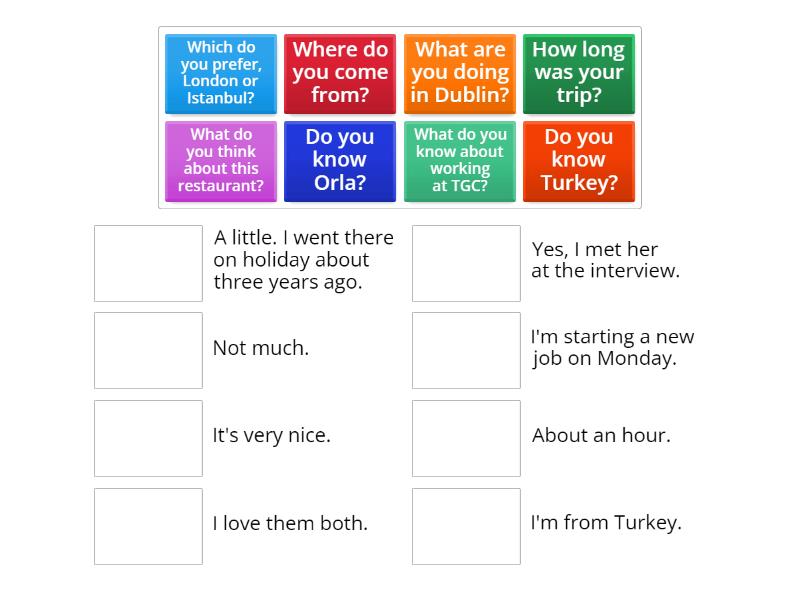Choose the empty box next to 'I love them both.'

tap(148, 526)
